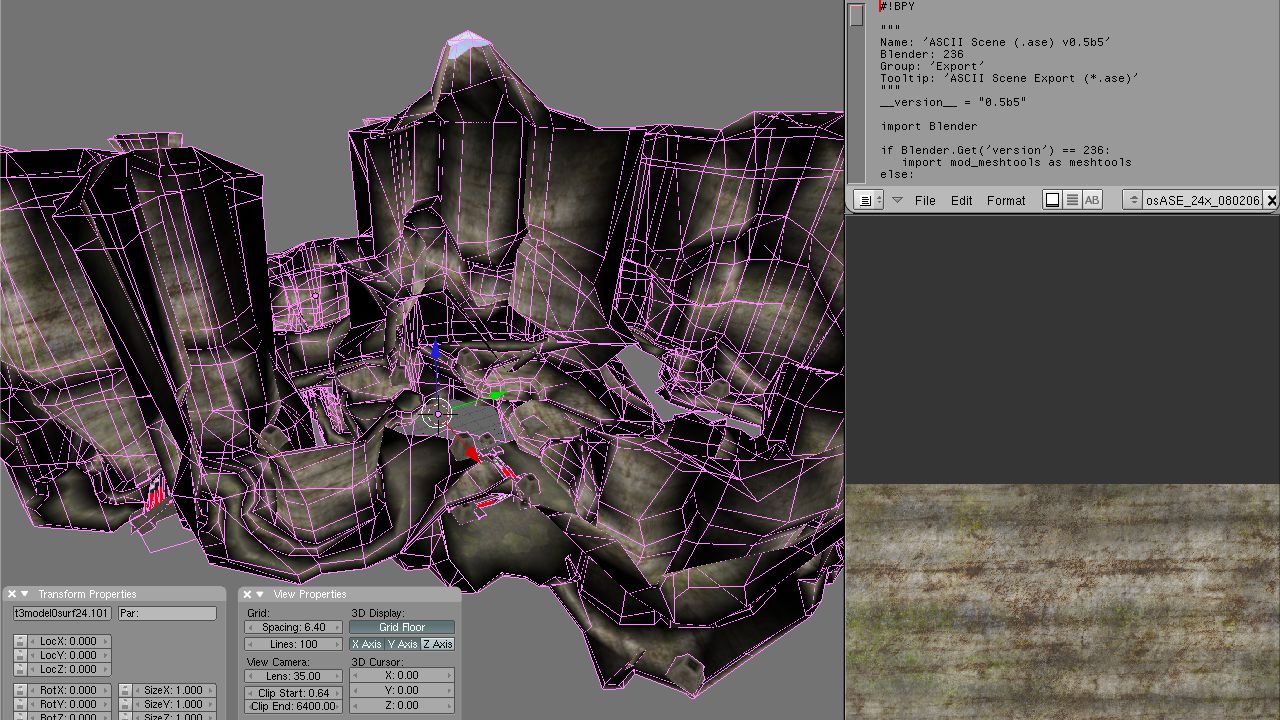Click the LocX lock icon
This screenshot has height=720, width=1280.
[20, 641]
